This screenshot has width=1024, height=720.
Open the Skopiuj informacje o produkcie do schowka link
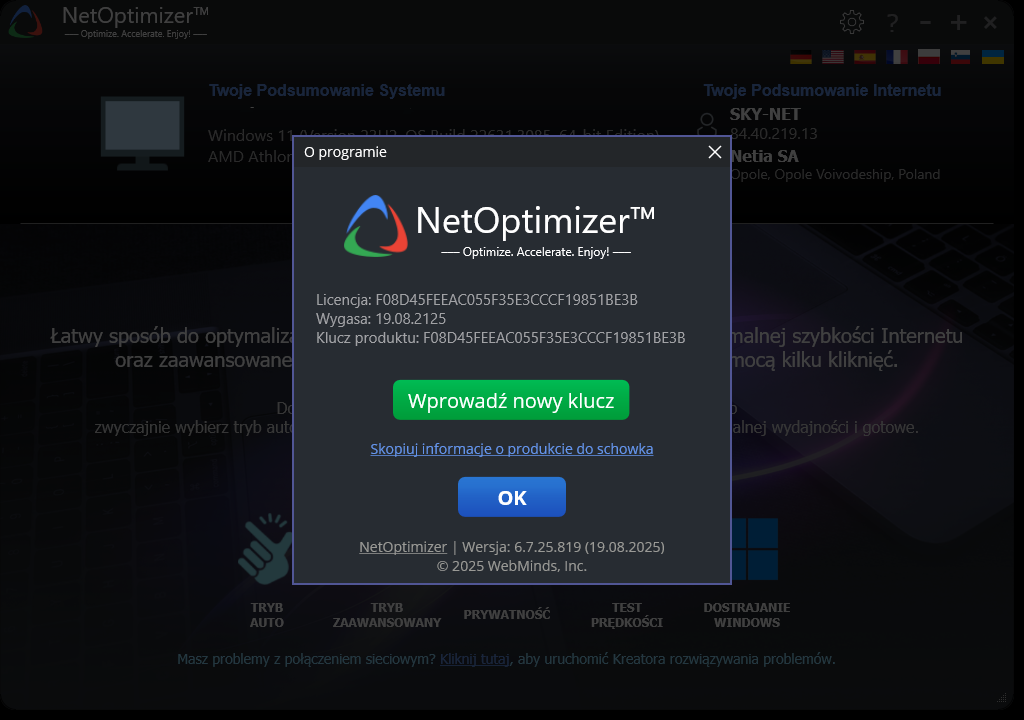(x=511, y=449)
